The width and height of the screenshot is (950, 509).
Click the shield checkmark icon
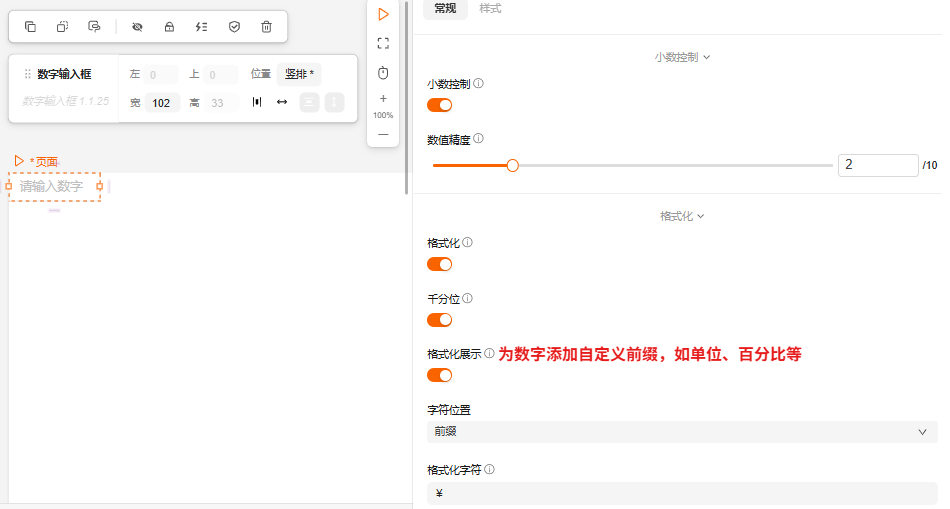(234, 27)
